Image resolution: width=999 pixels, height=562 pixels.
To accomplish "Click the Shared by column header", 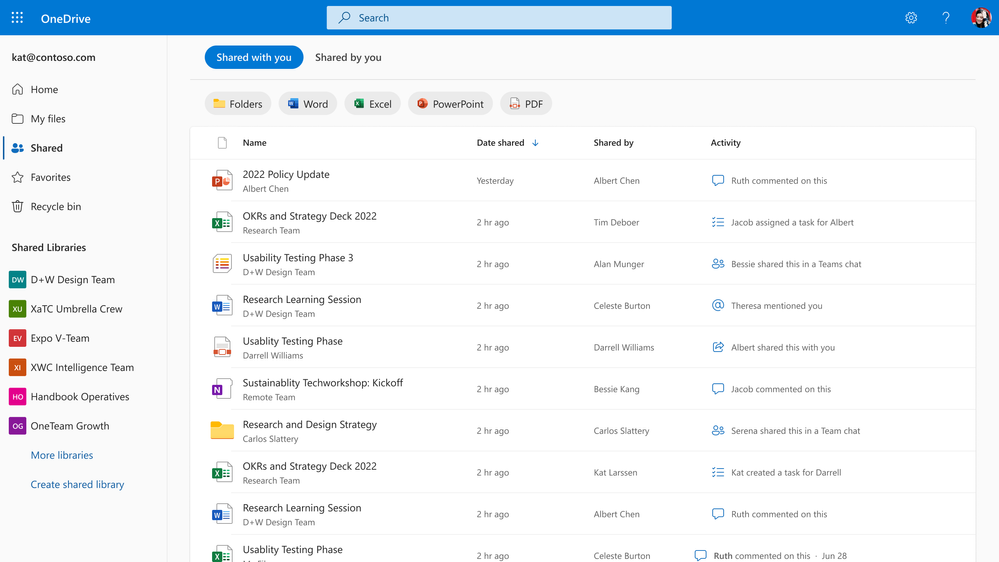I will (x=613, y=143).
